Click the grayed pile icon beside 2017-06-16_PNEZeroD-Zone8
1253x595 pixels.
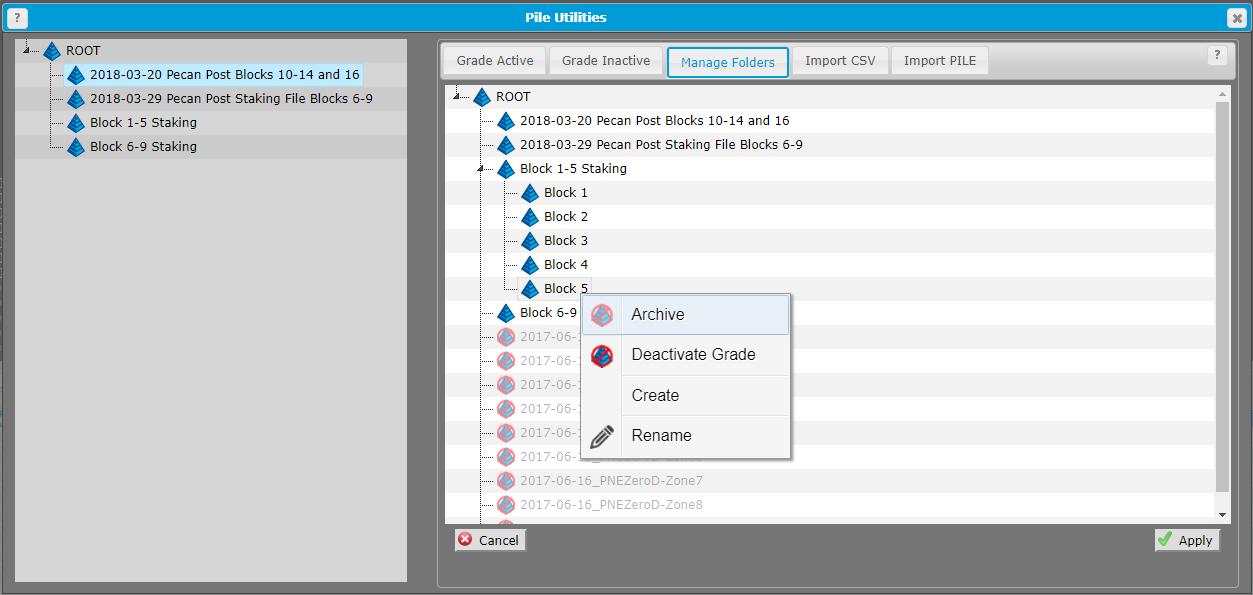[x=505, y=504]
